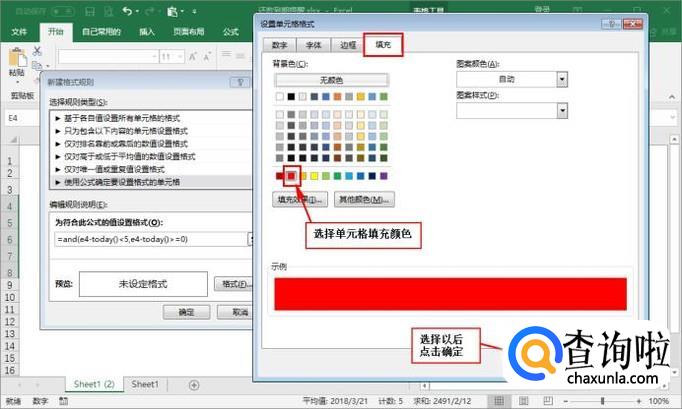Select the Sheet1 worksheet tab
682x409 pixels.
click(x=145, y=384)
